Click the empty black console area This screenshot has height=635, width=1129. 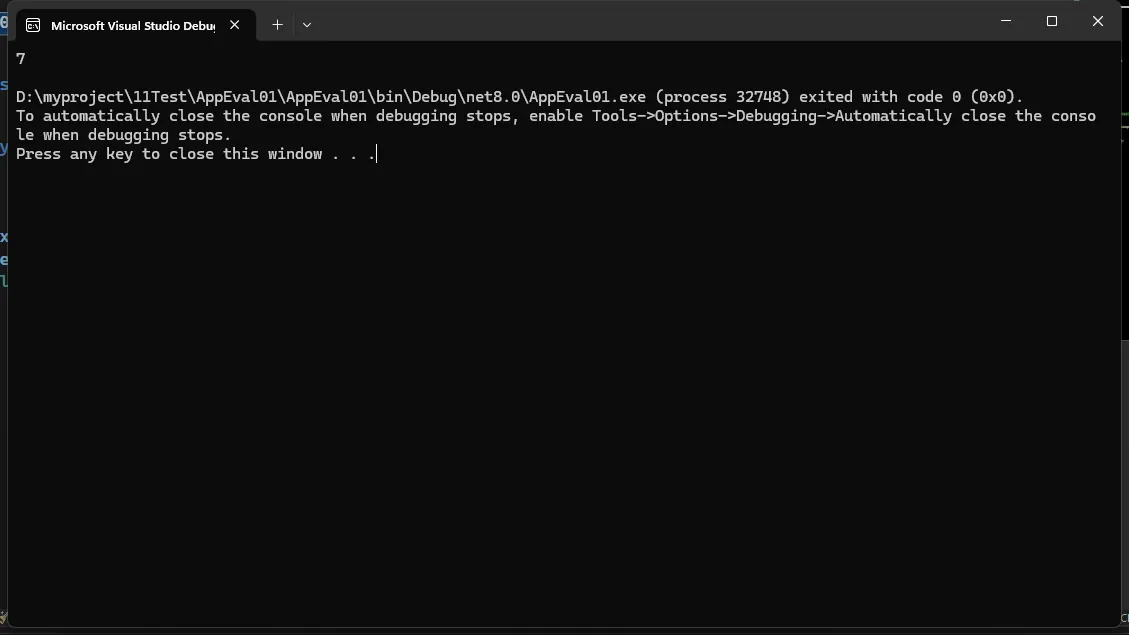point(562,396)
